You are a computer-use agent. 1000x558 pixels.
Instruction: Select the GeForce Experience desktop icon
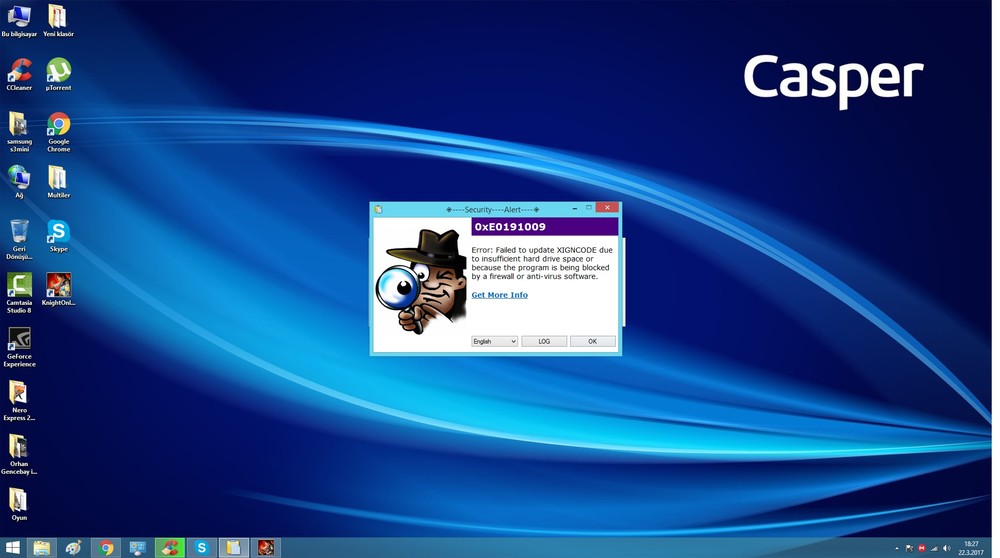[x=19, y=348]
